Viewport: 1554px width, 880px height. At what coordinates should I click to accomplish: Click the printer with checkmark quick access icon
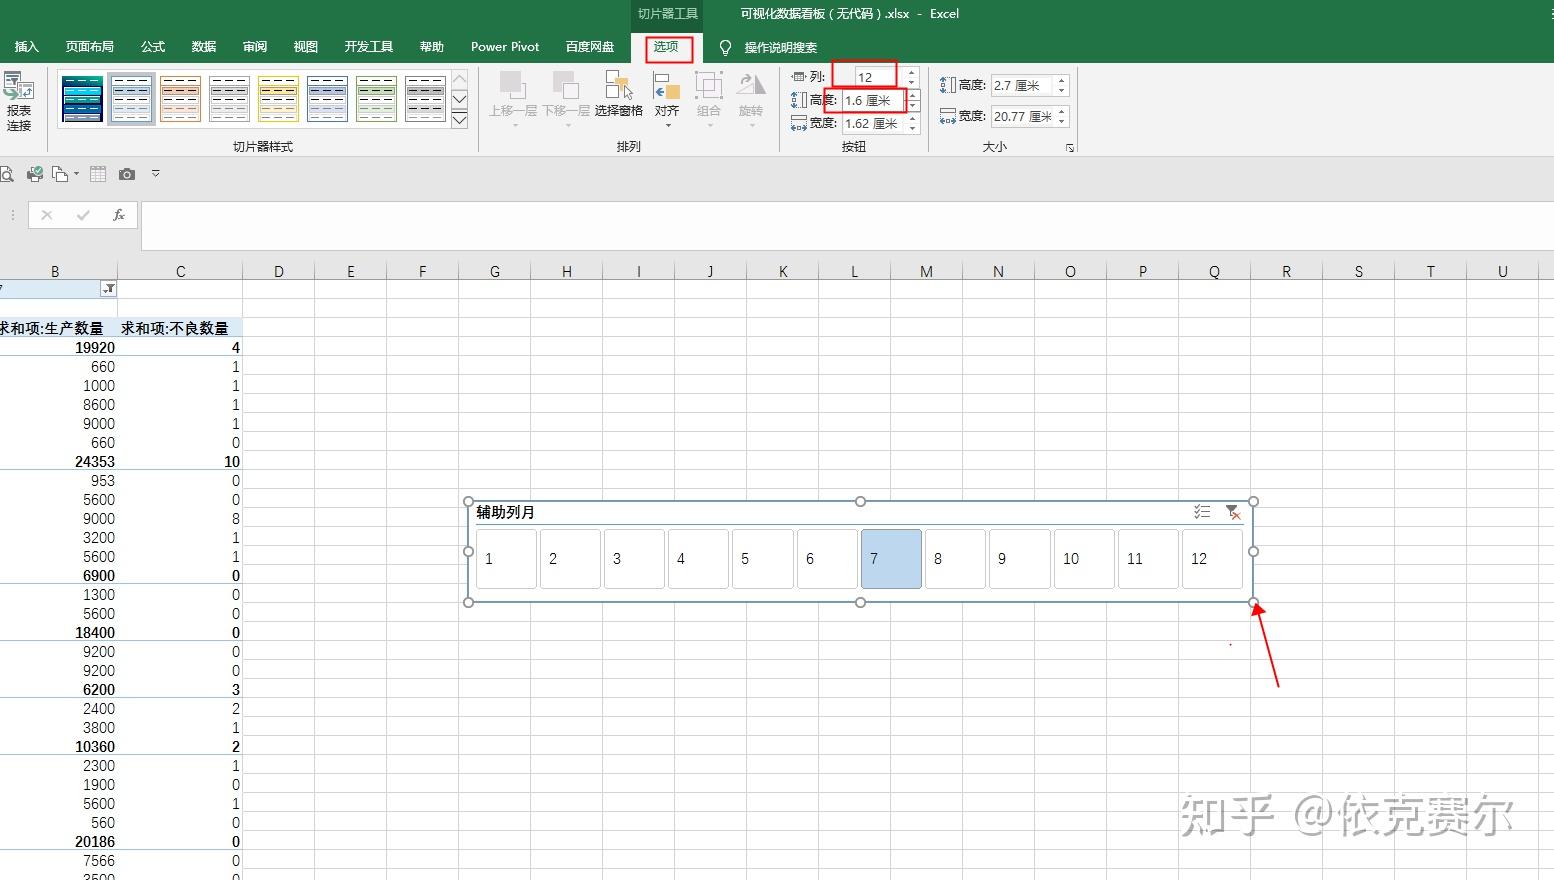(35, 174)
